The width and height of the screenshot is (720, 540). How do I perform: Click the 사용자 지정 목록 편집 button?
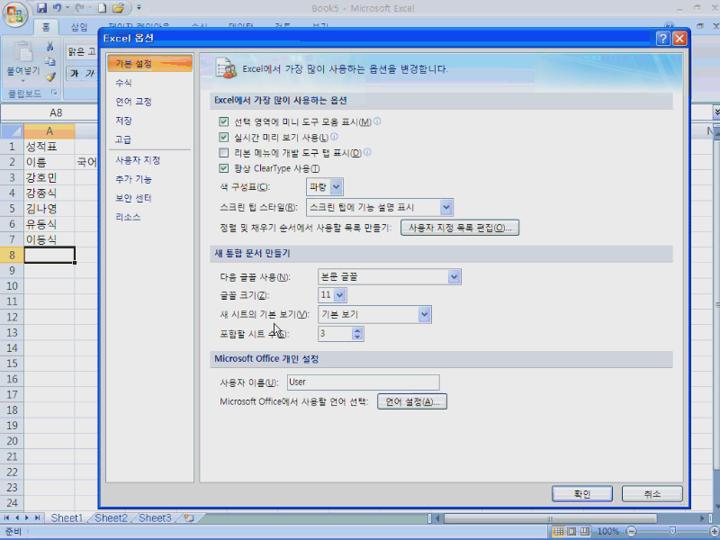point(460,228)
